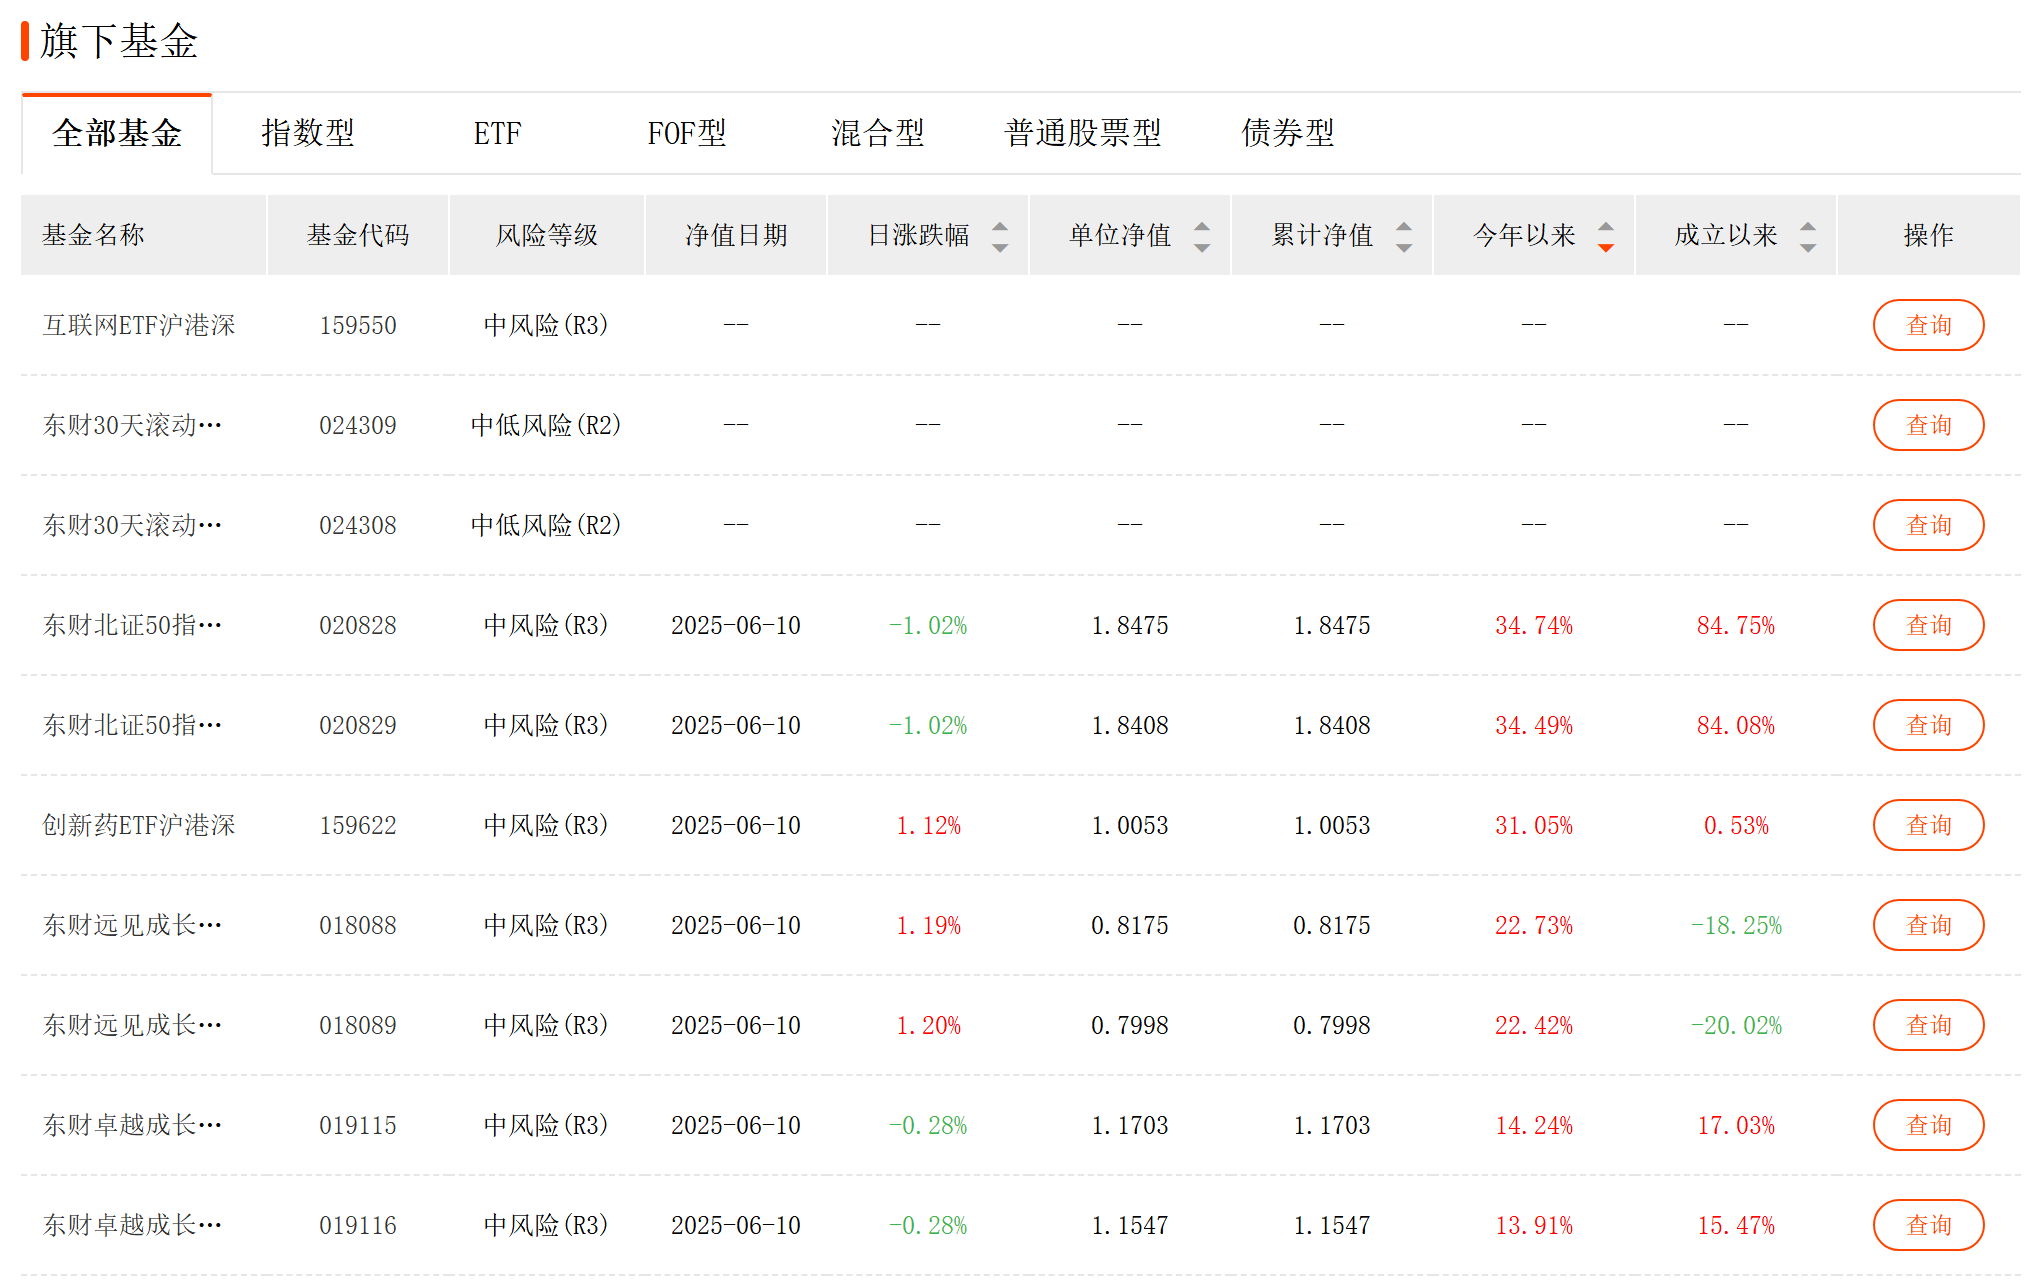2033x1281 pixels.
Task: Click 查询 for fund 020828
Action: point(1928,625)
